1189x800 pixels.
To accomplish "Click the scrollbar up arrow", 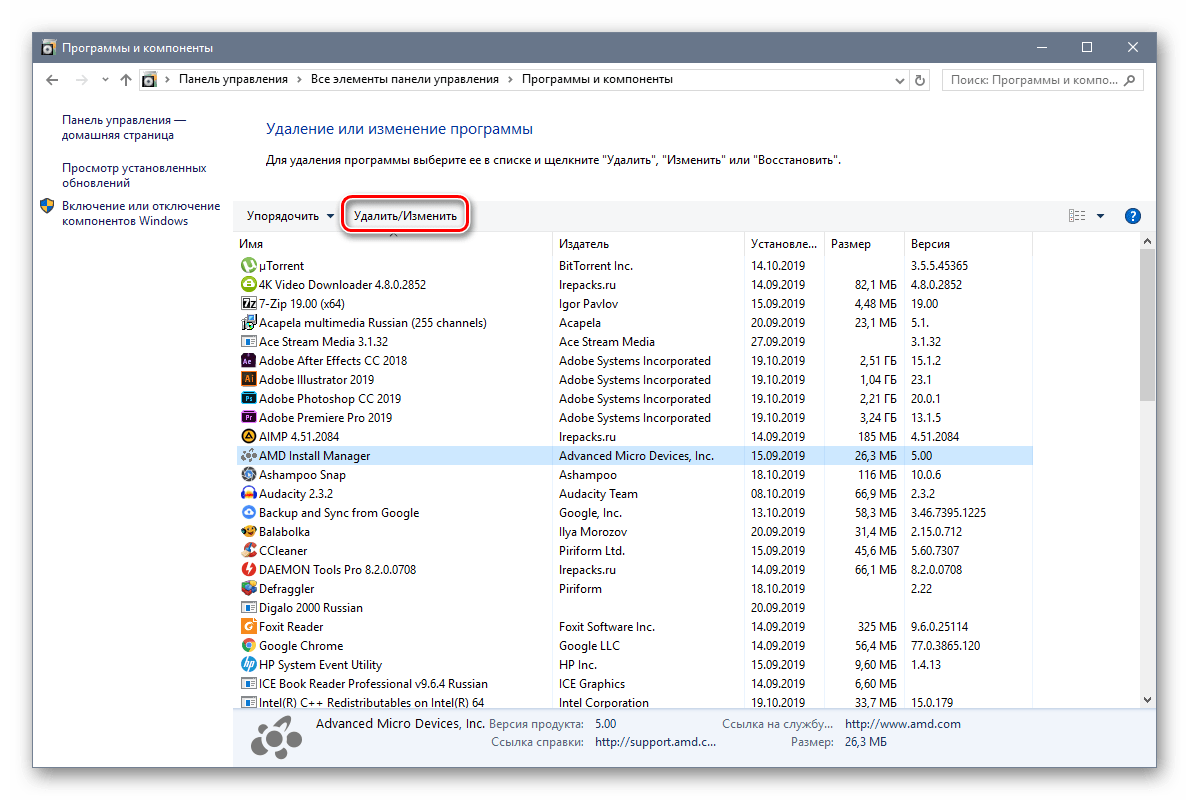I will [1147, 241].
